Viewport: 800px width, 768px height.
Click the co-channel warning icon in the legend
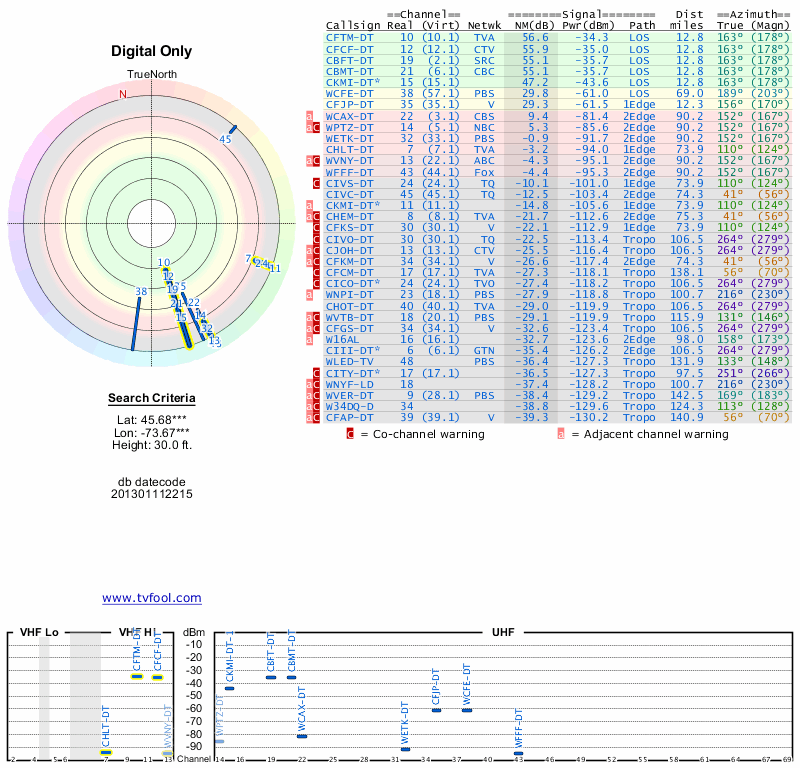[350, 434]
